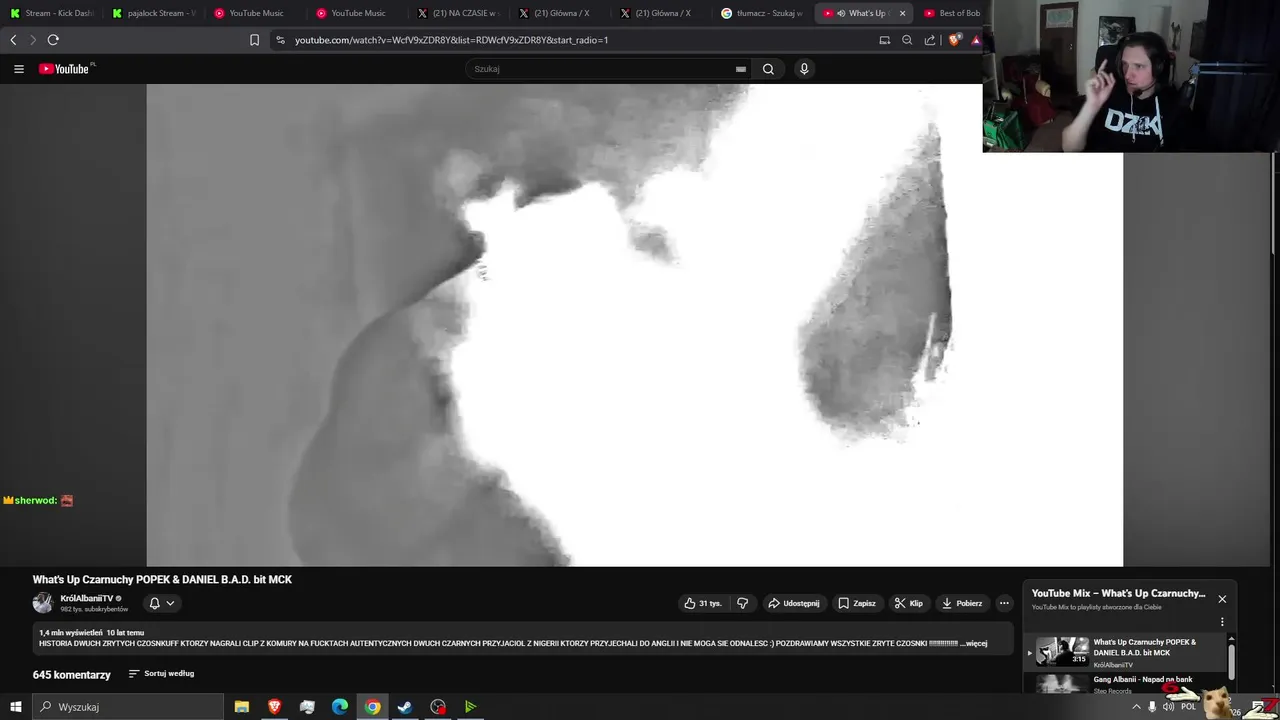Click the search magnifier button on YouTube

[x=768, y=69]
